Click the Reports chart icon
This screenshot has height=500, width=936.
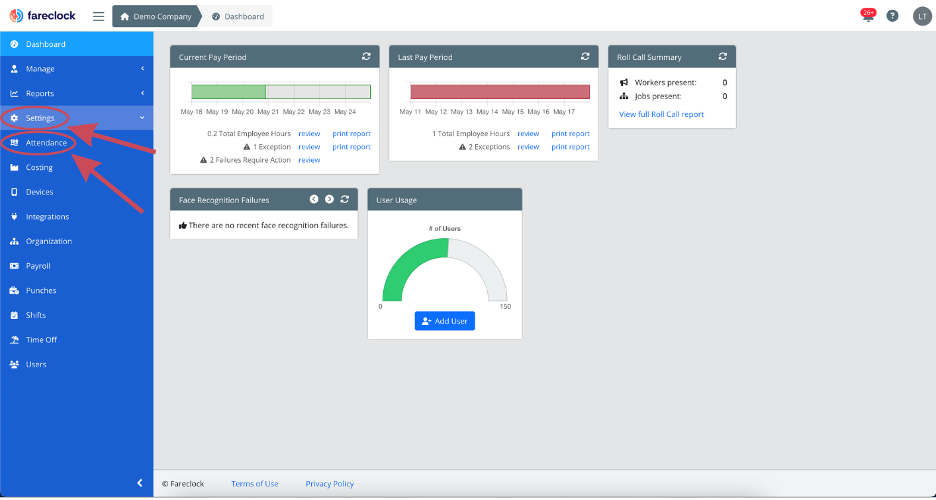click(14, 94)
